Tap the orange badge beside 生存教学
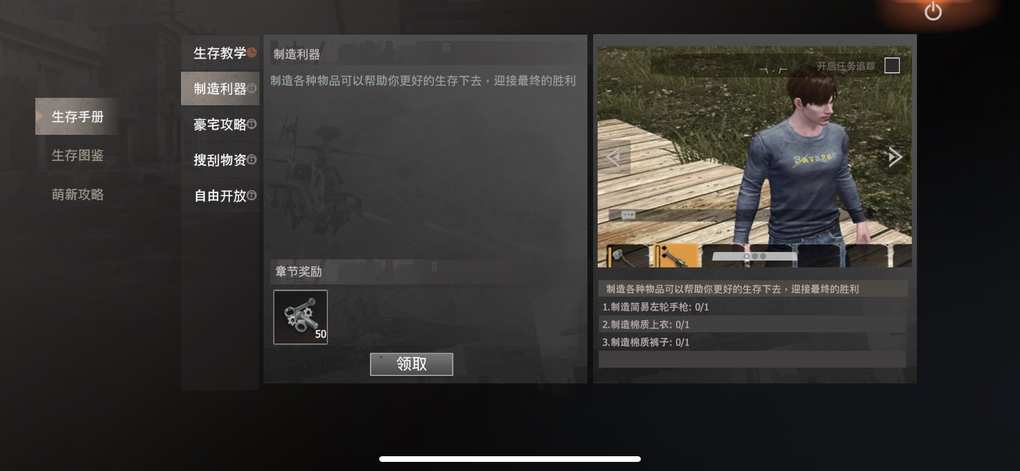The height and width of the screenshot is (471, 1020). 252,52
